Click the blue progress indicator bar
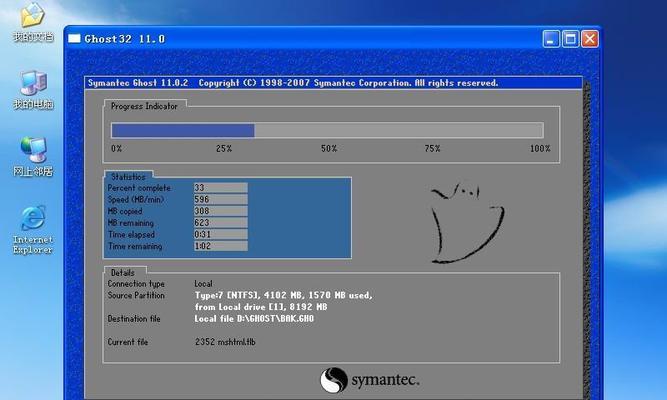Image resolution: width=667 pixels, height=400 pixels. (x=183, y=130)
